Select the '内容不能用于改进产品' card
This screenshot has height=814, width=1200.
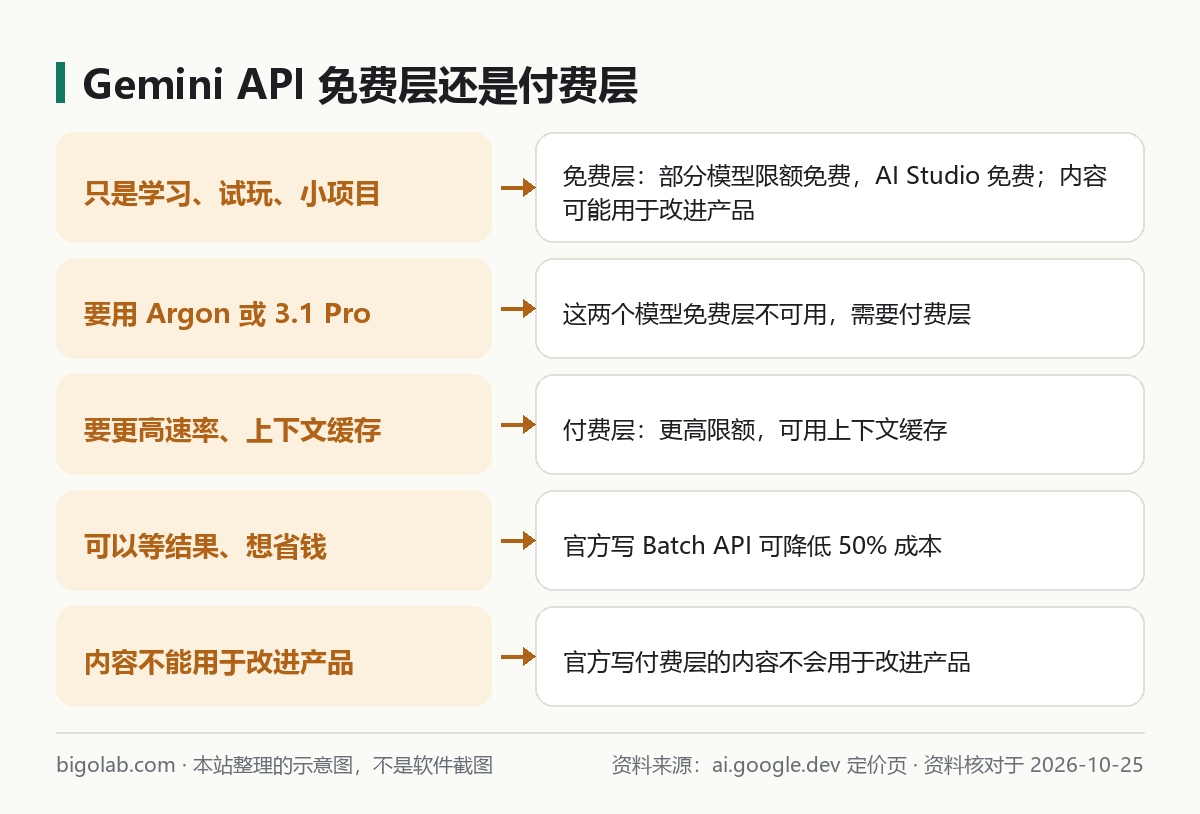coord(274,656)
